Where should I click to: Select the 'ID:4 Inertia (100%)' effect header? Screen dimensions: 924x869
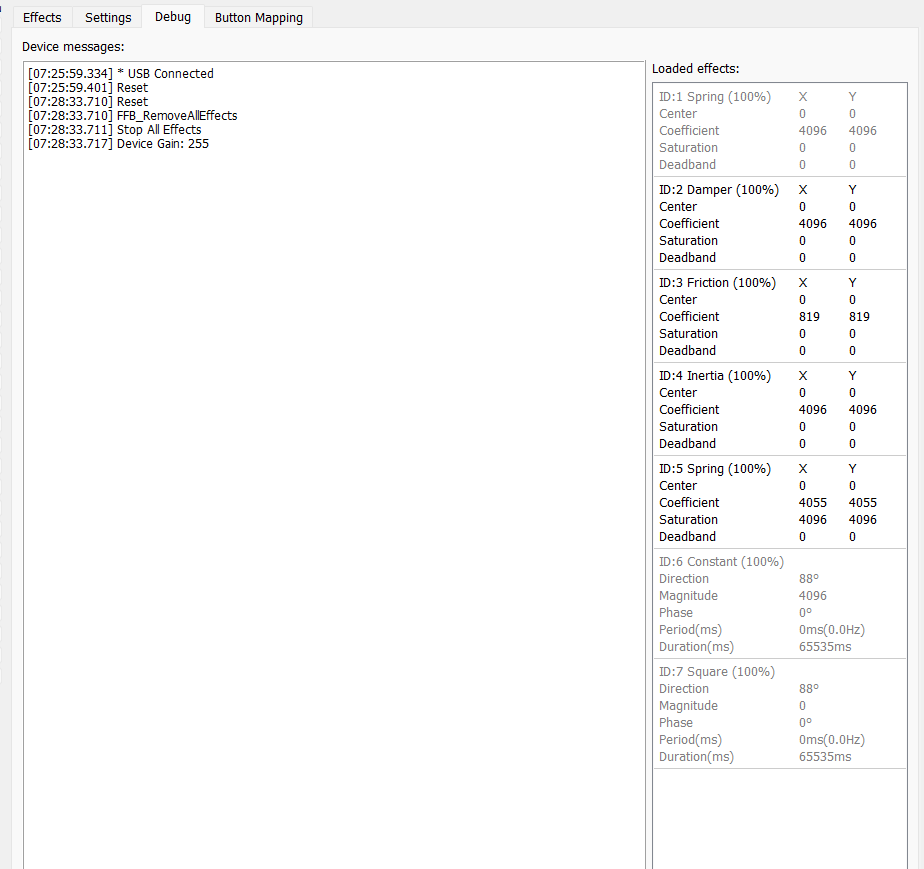(x=715, y=376)
